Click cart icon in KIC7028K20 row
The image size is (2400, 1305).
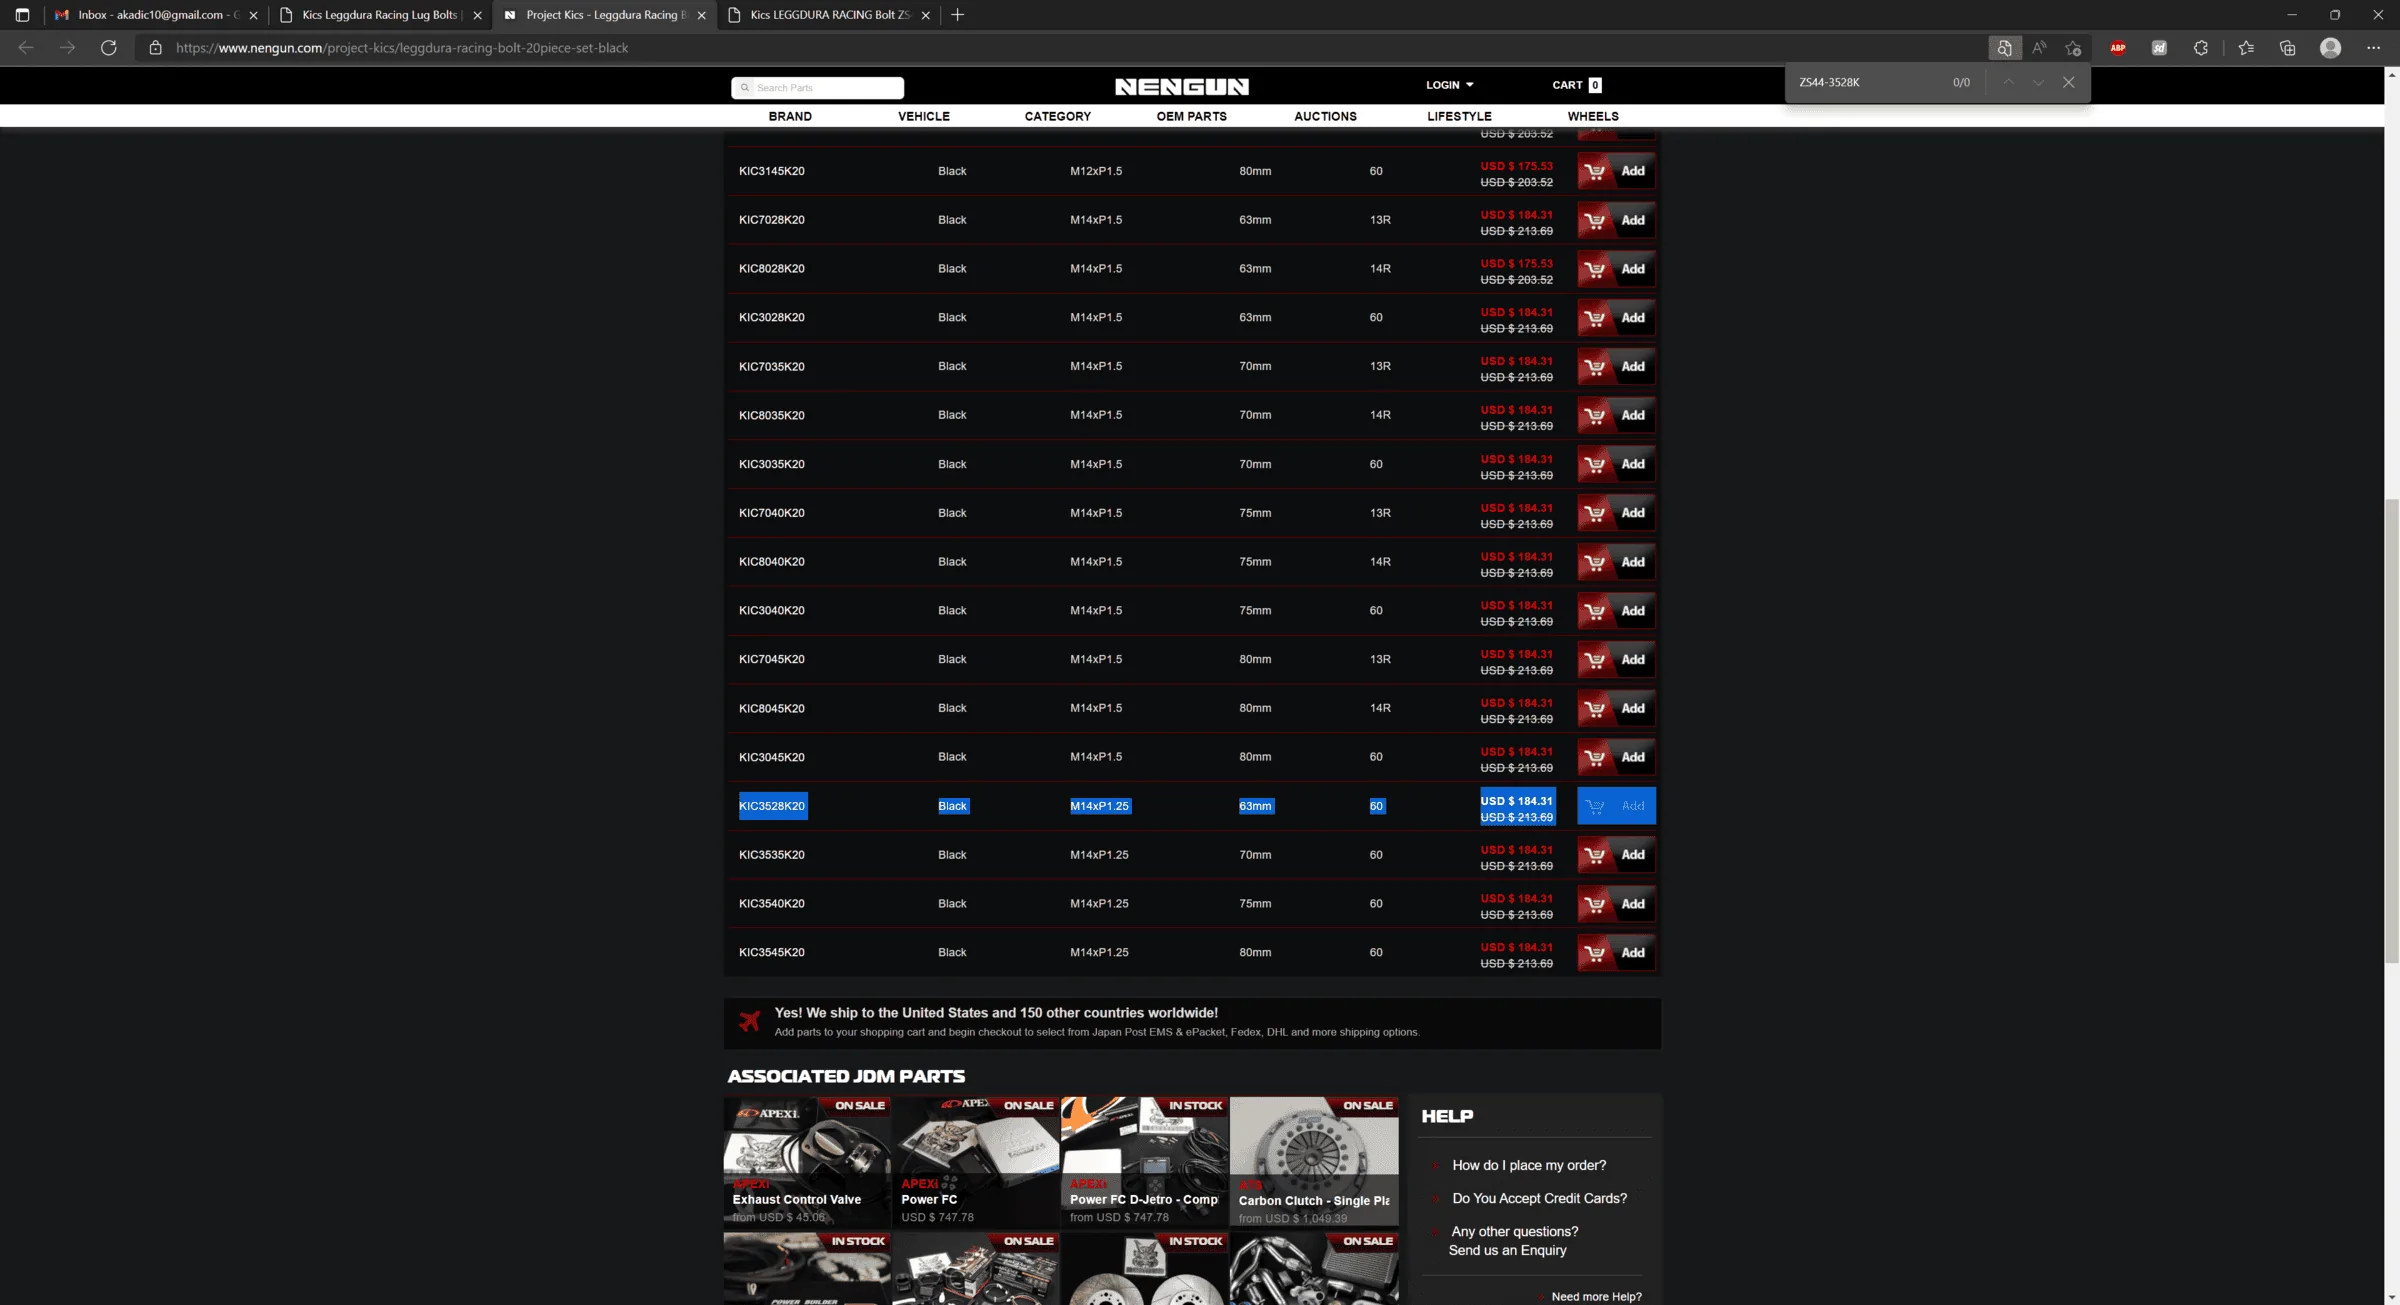(x=1595, y=220)
